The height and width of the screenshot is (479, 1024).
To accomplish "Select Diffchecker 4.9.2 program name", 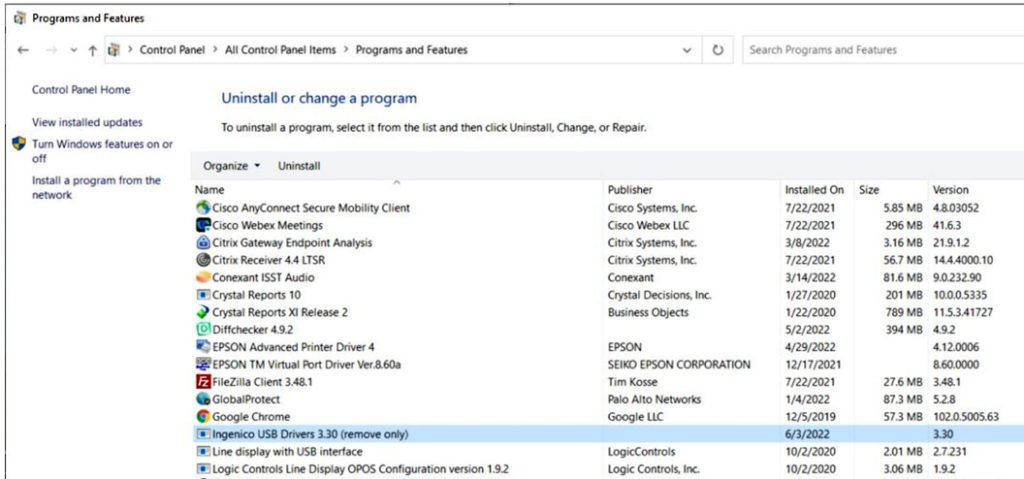I will tap(253, 329).
